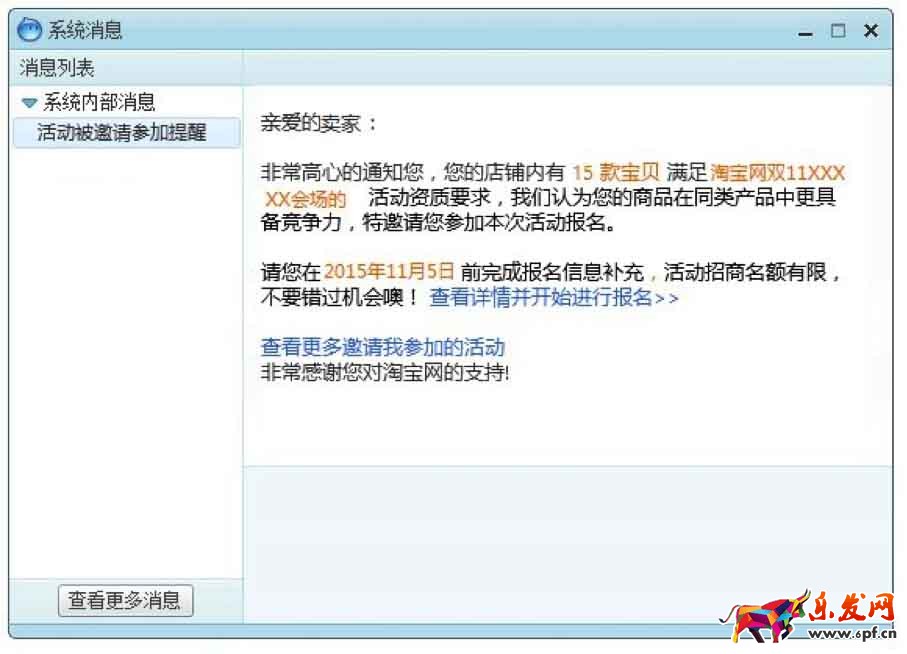Click the blue app icon in title bar
The width and height of the screenshot is (907, 654).
(x=30, y=29)
